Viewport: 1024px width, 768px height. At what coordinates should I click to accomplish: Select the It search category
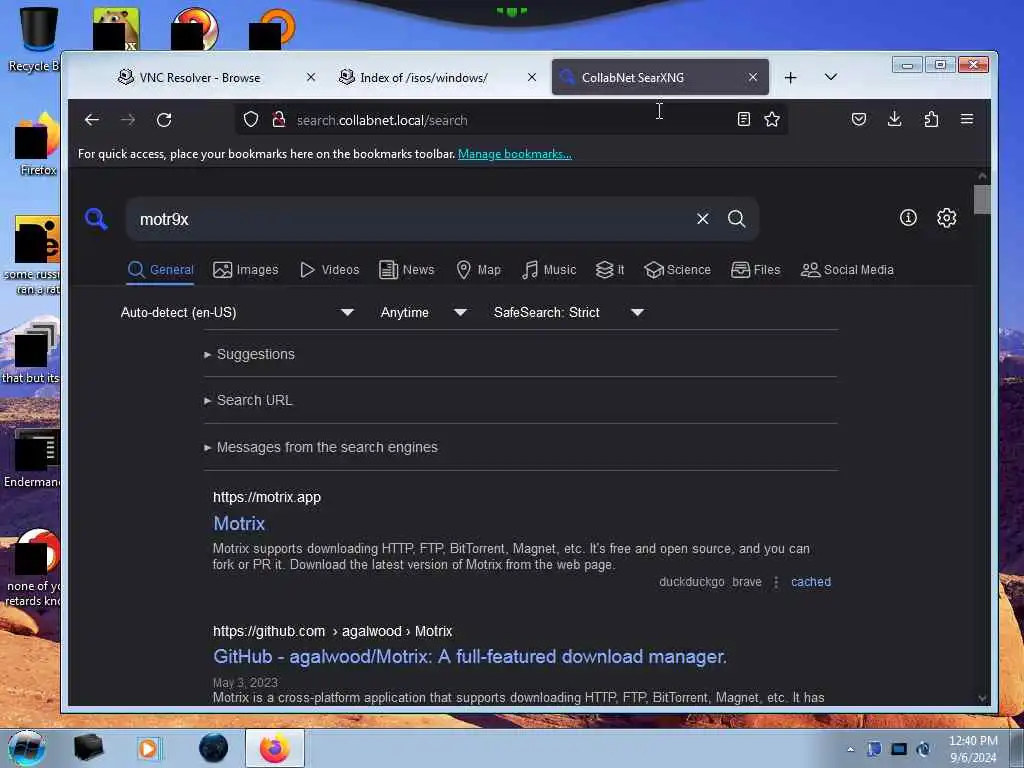pos(610,270)
